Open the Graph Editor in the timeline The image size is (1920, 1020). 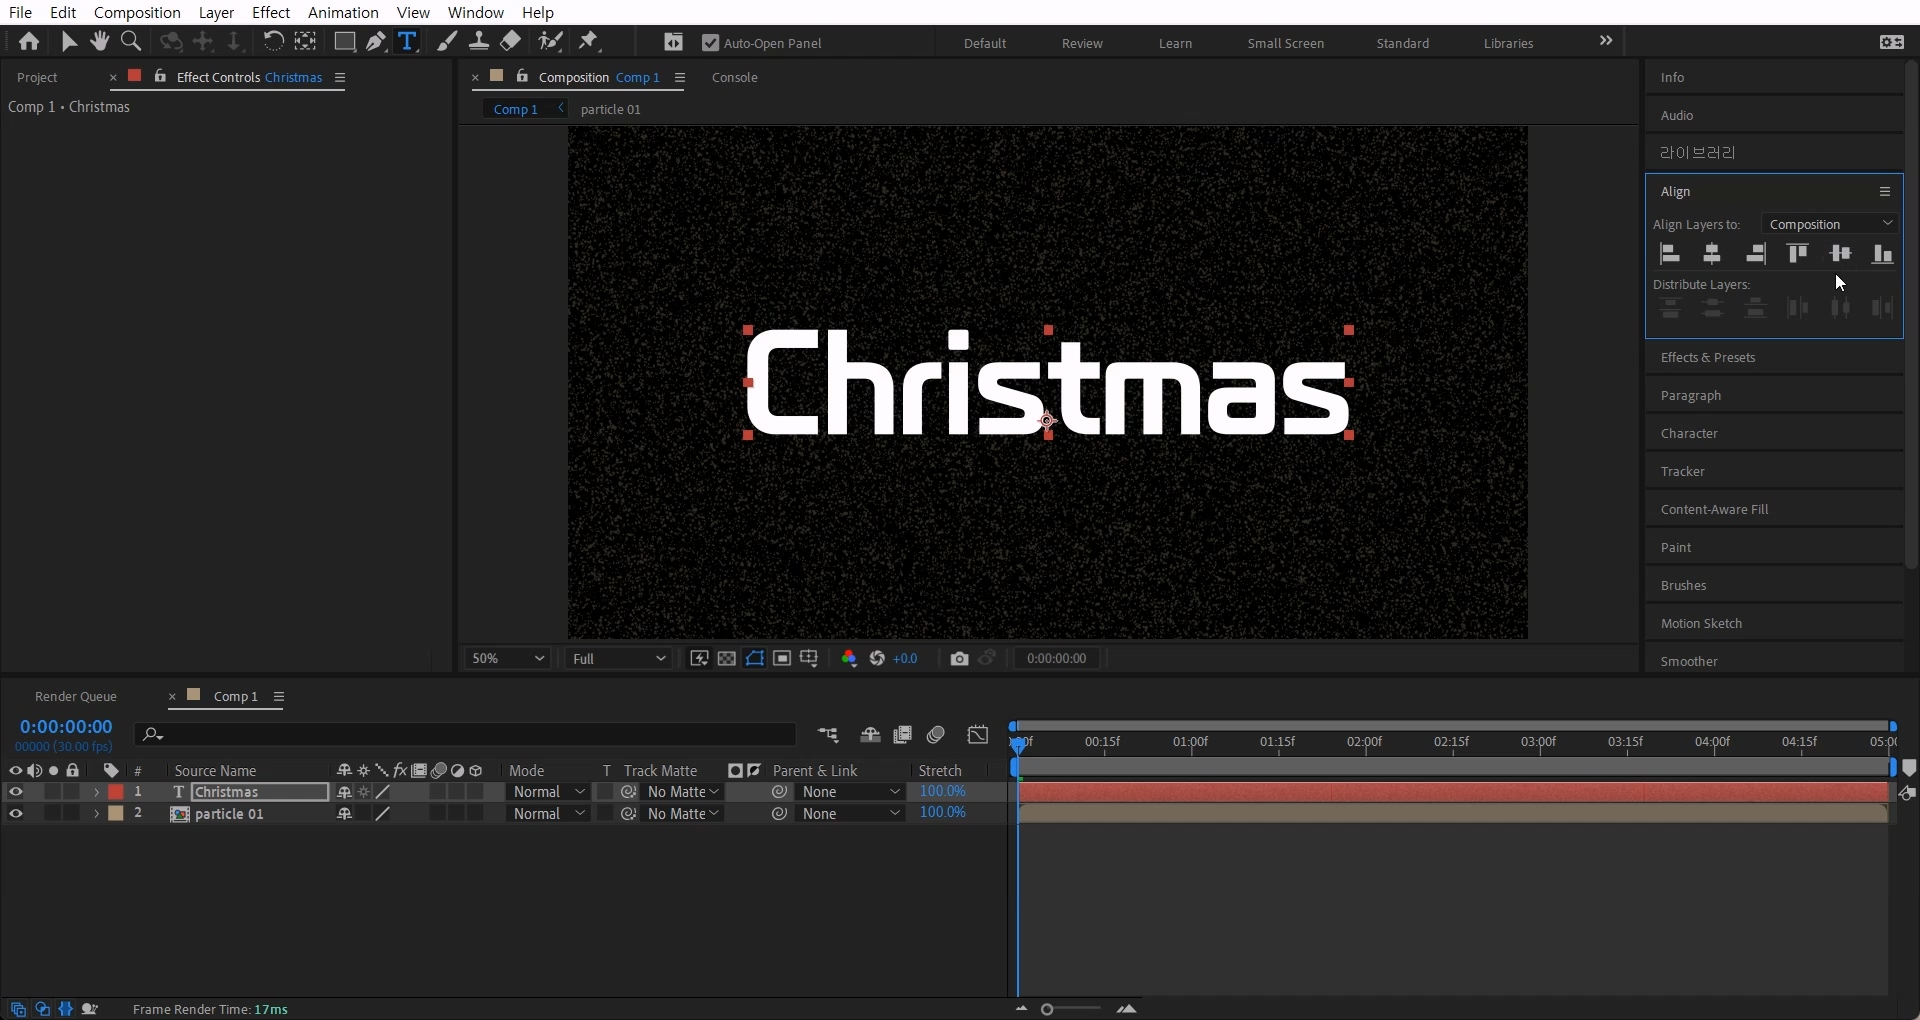[978, 735]
